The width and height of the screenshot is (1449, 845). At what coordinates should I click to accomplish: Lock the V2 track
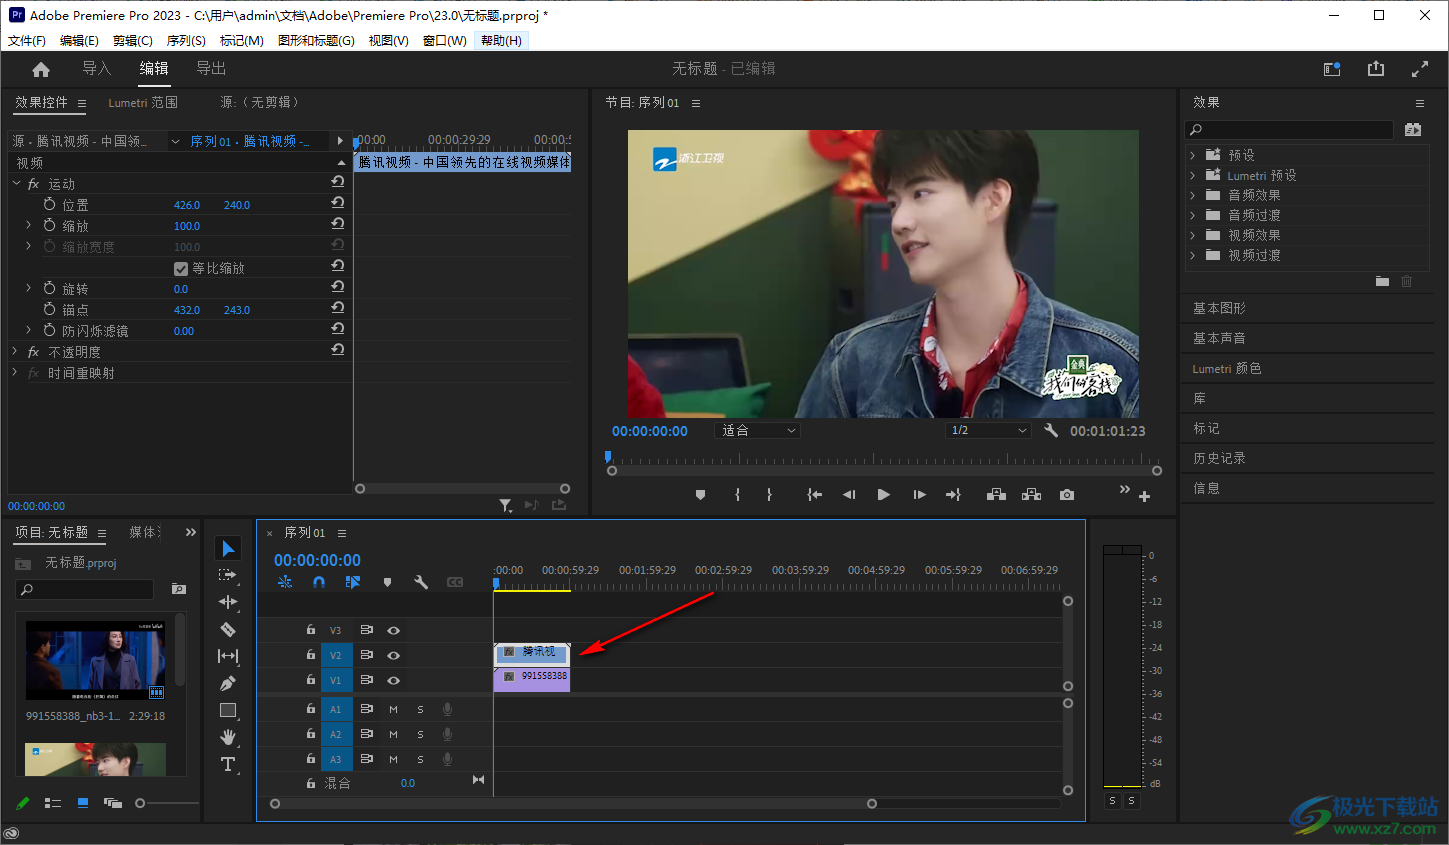(311, 655)
